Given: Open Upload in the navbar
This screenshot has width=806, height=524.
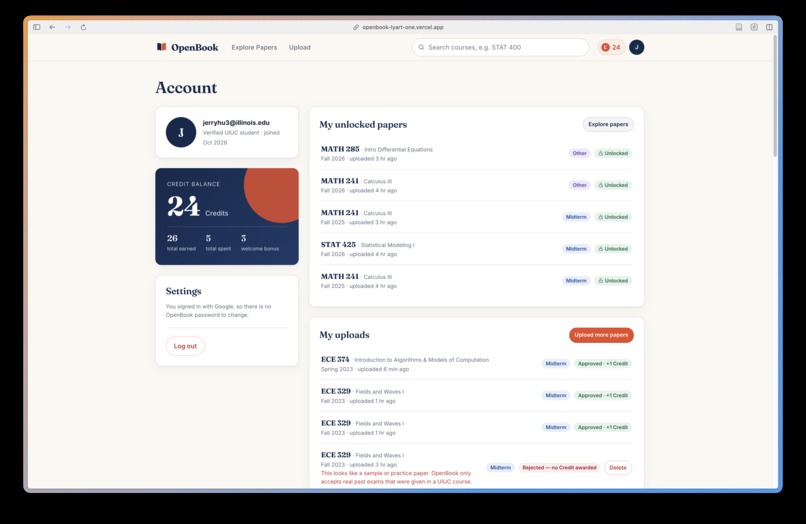Looking at the screenshot, I should tap(299, 47).
